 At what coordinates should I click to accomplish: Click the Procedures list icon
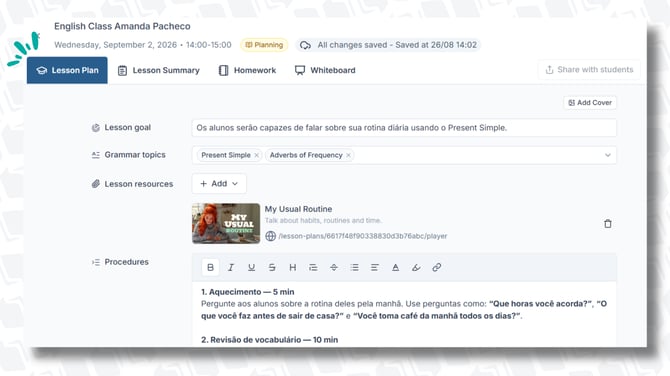(96, 262)
